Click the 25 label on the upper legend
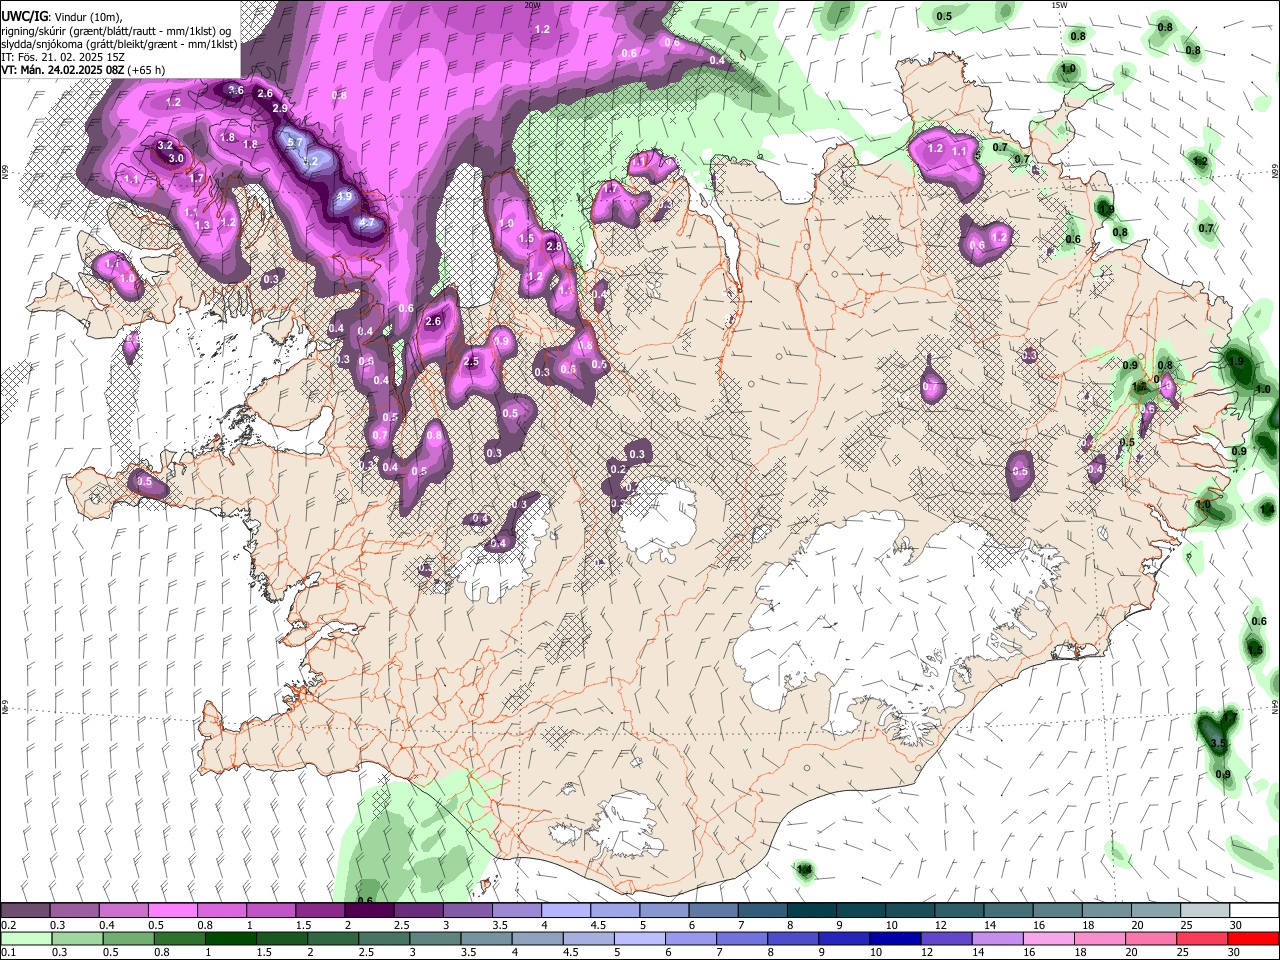 (x=1186, y=925)
